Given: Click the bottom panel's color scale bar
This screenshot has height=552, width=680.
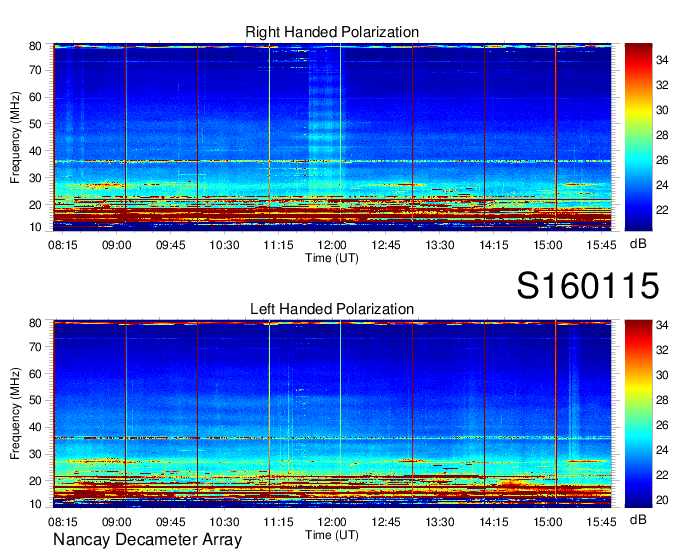Looking at the screenshot, I should 638,414.
